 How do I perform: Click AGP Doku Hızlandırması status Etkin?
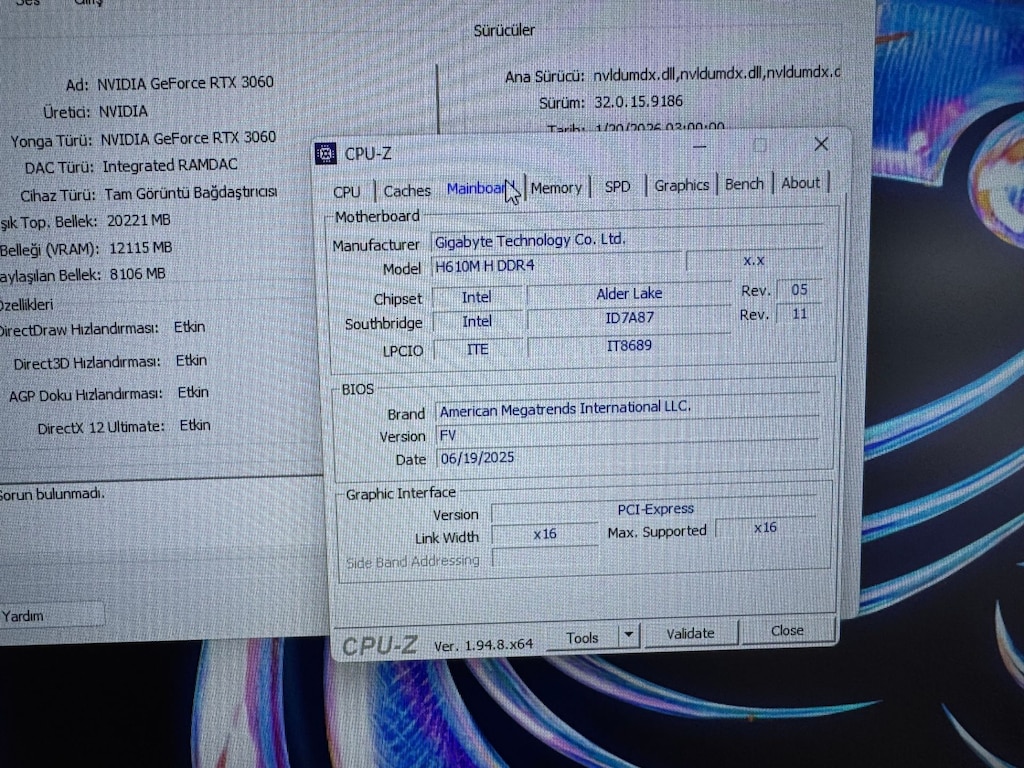click(x=193, y=392)
